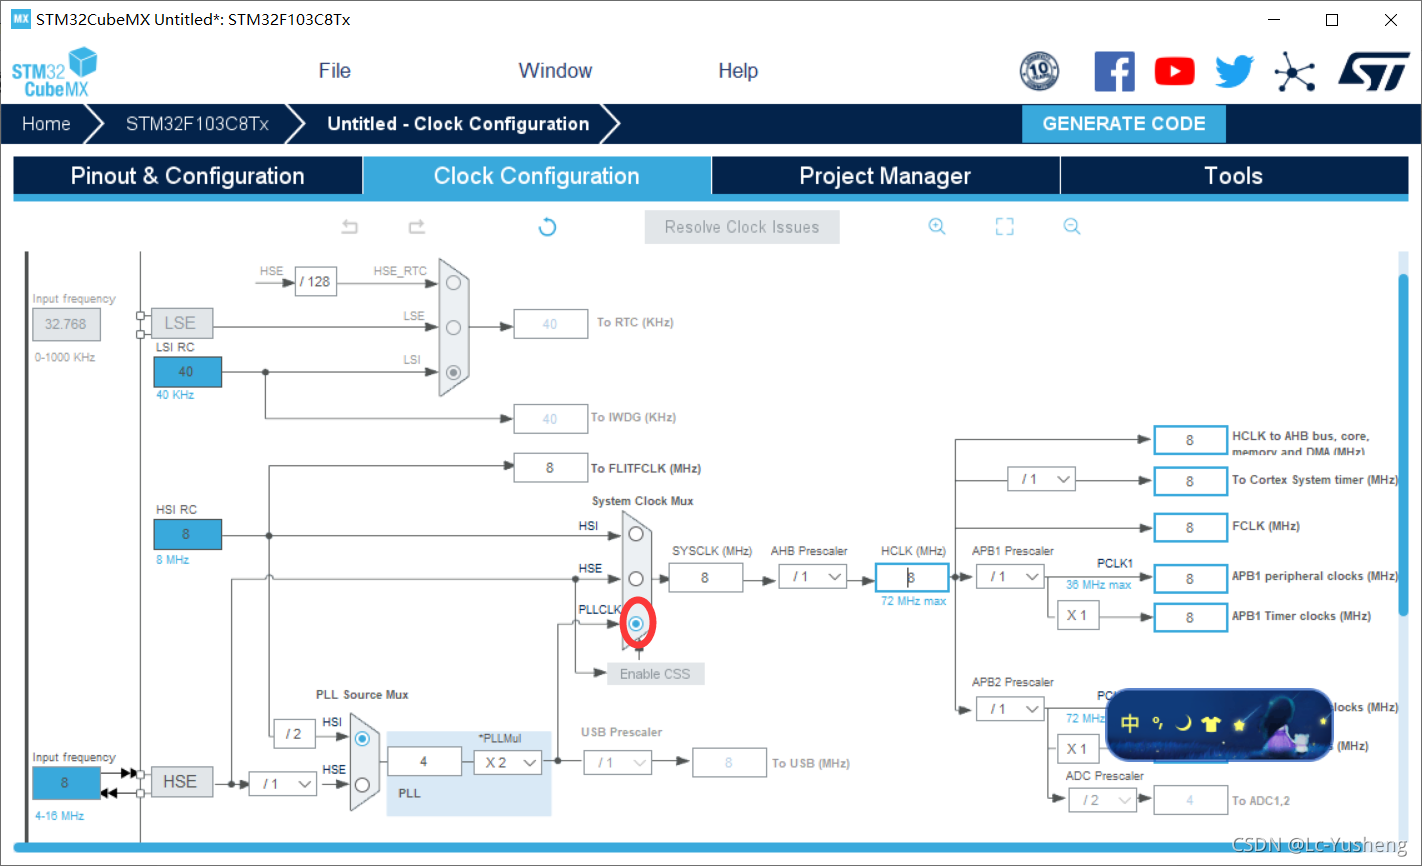Open the shirt skin icon in input bar
Image resolution: width=1422 pixels, height=866 pixels.
[1211, 723]
